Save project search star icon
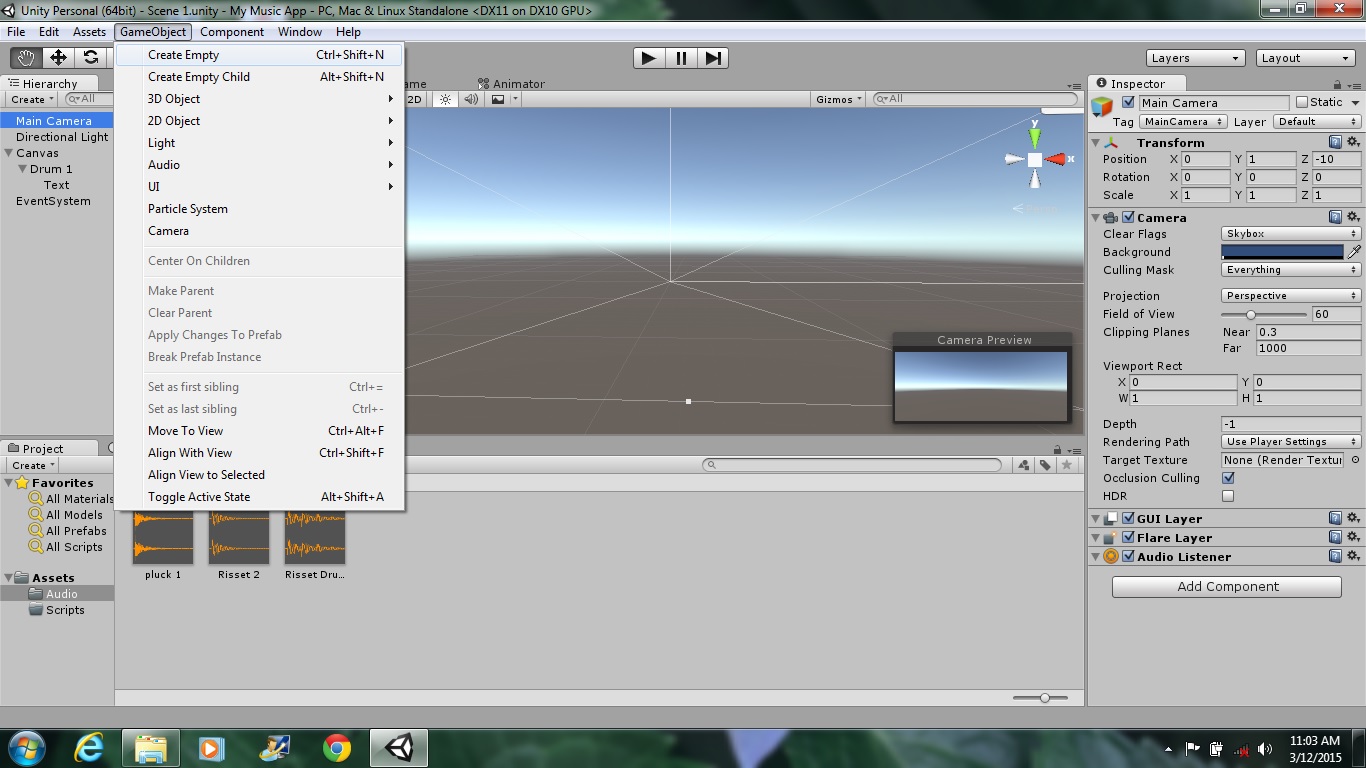This screenshot has width=1366, height=768. point(1067,465)
